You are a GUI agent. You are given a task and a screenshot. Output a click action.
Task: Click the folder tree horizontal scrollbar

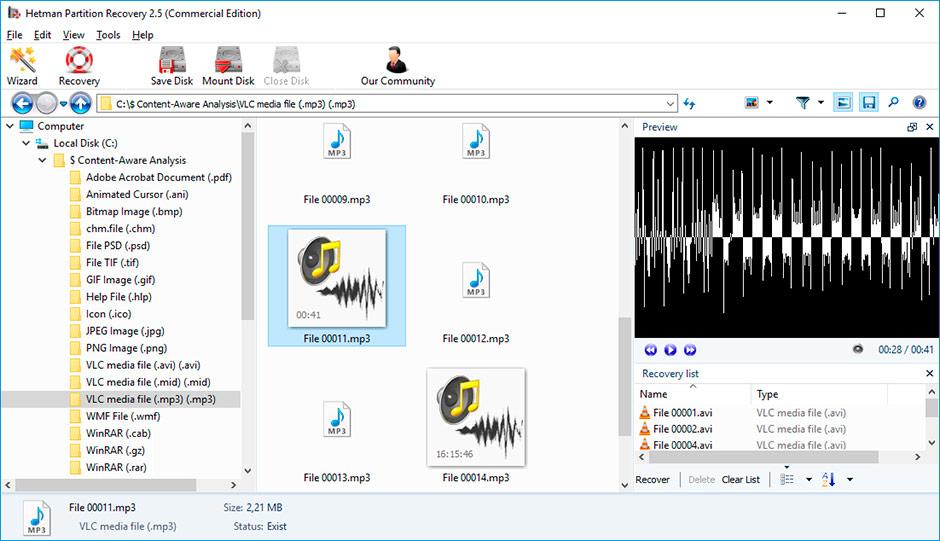pos(106,485)
